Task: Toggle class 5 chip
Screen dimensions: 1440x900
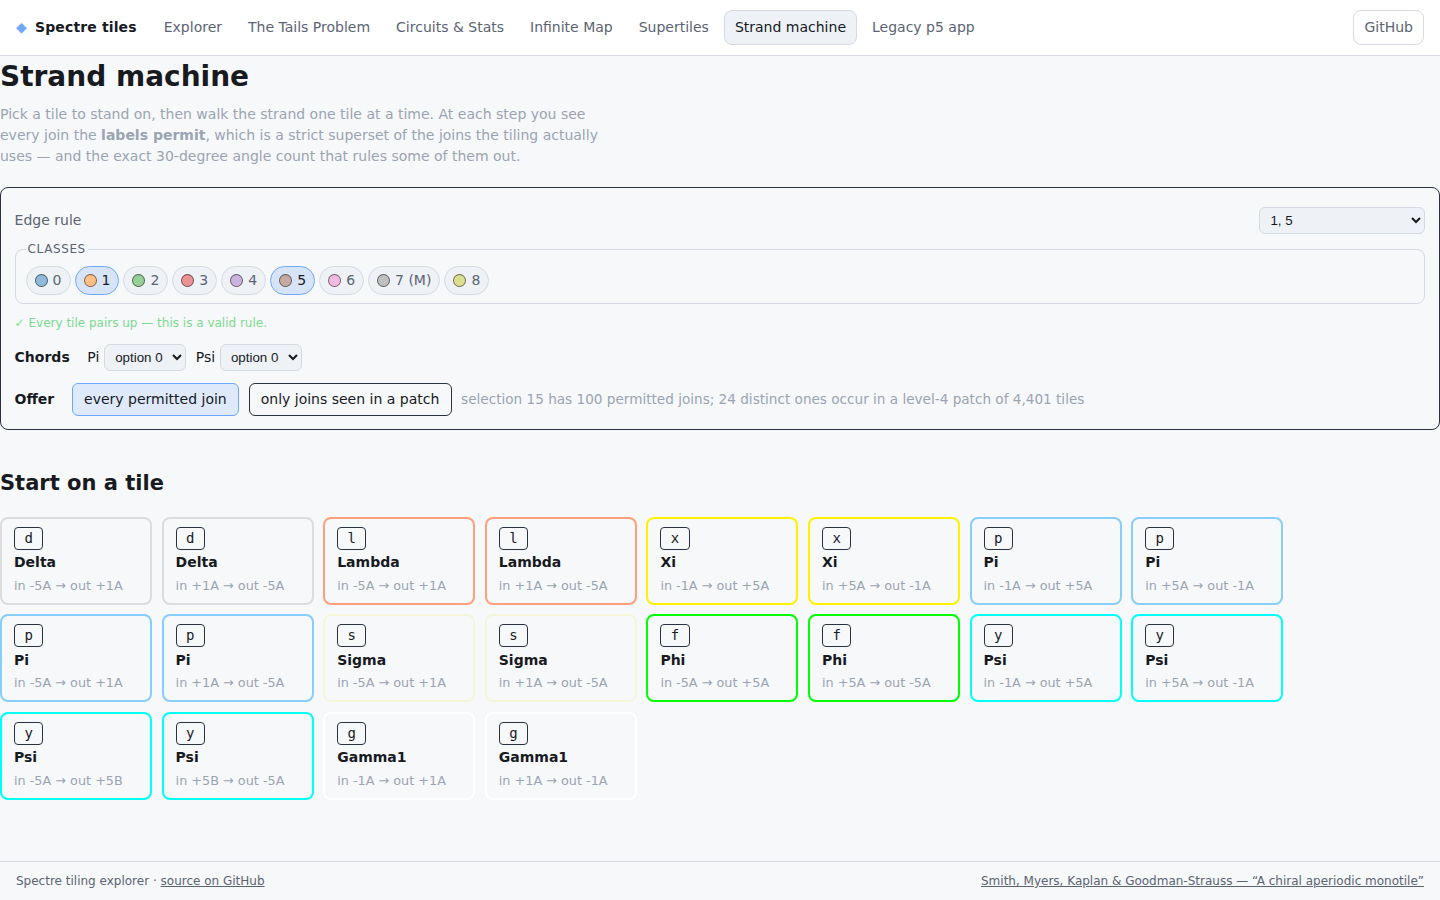Action: [292, 280]
